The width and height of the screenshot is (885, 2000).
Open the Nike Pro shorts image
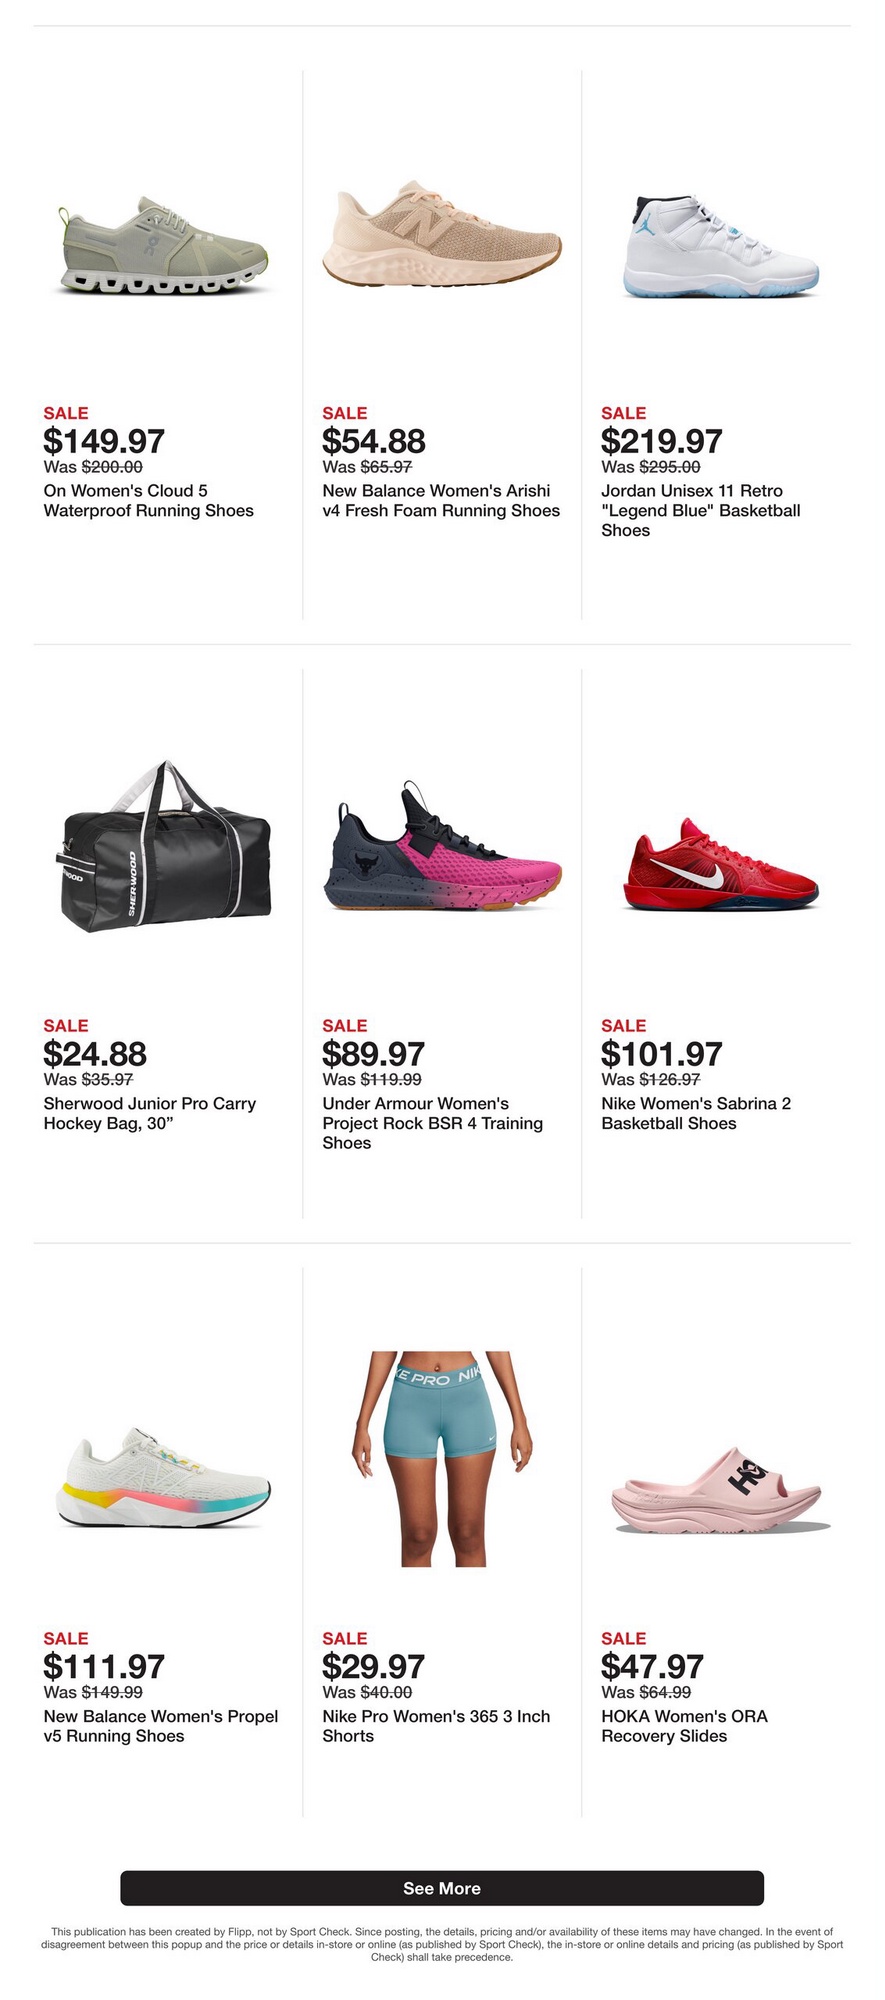tap(442, 1458)
